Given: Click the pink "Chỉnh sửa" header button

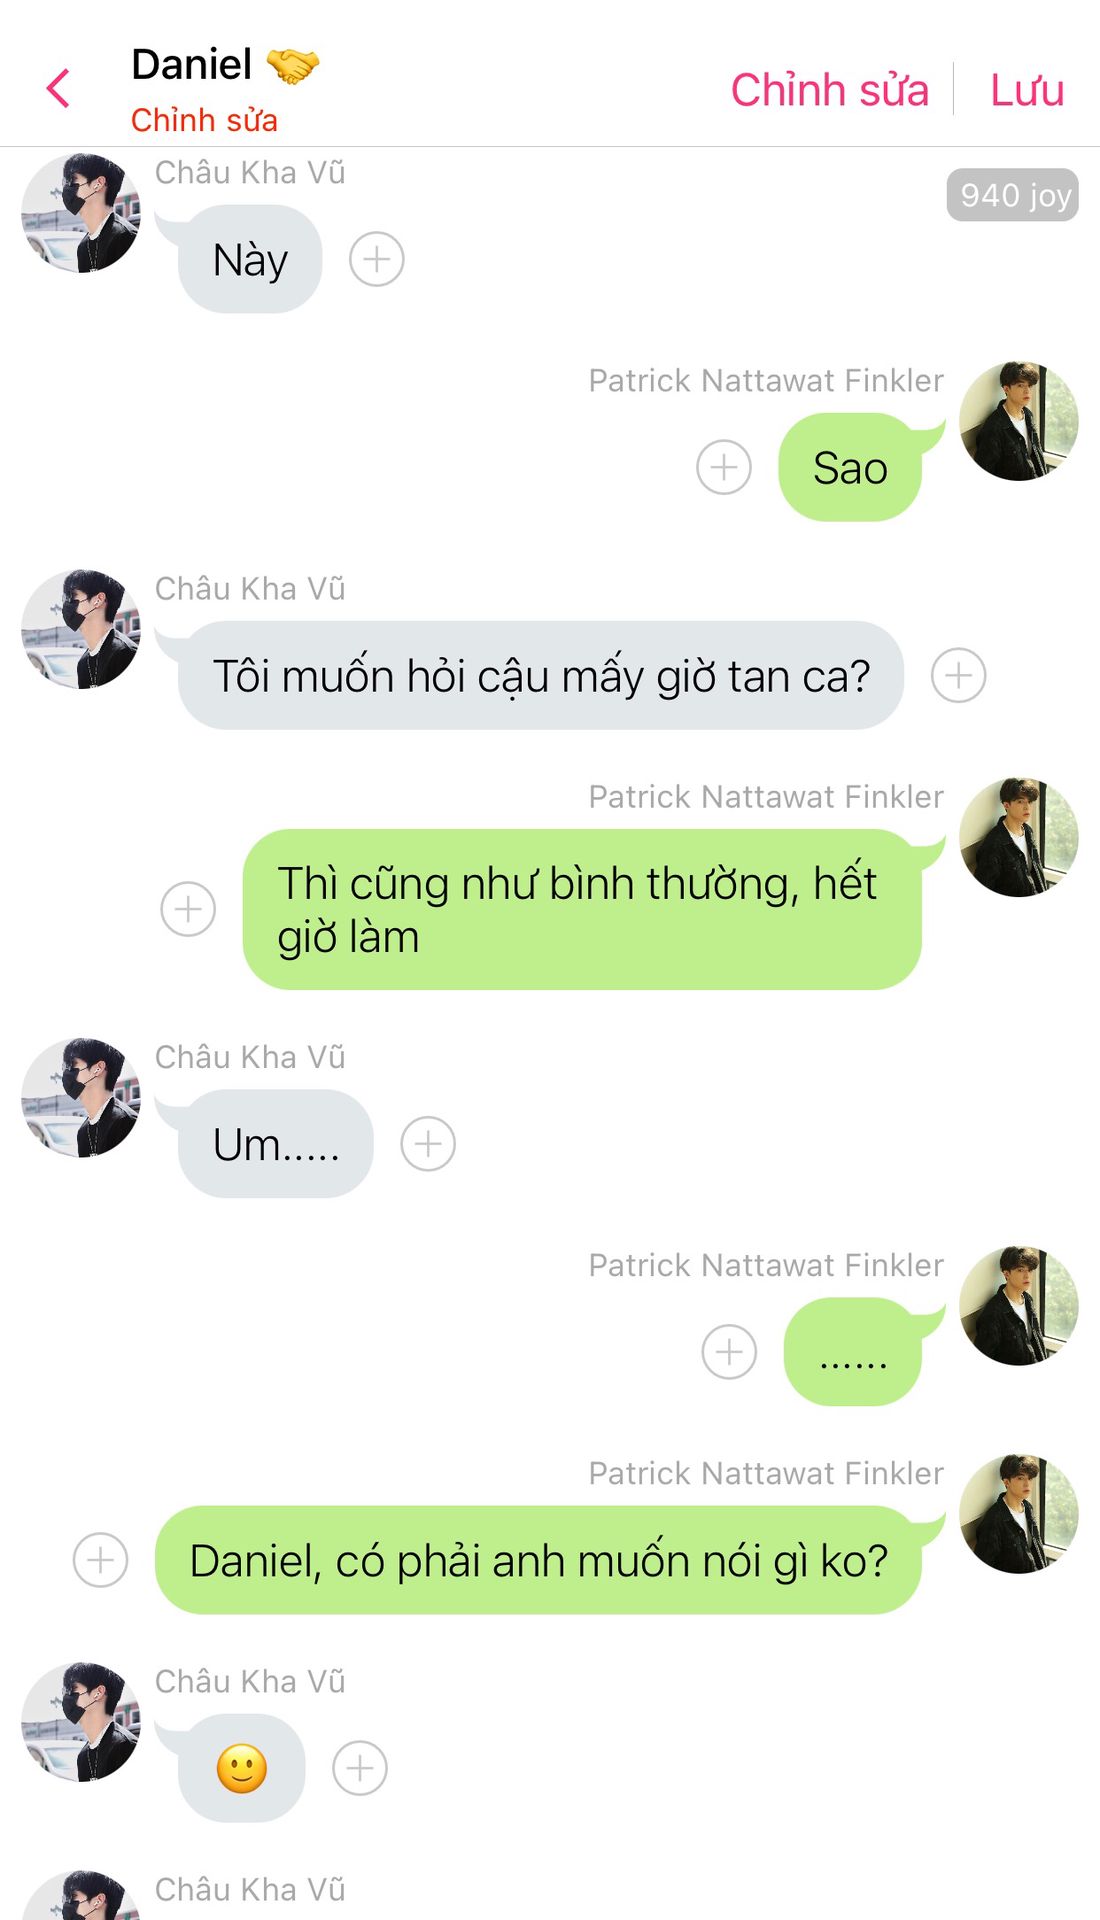Looking at the screenshot, I should click(829, 90).
